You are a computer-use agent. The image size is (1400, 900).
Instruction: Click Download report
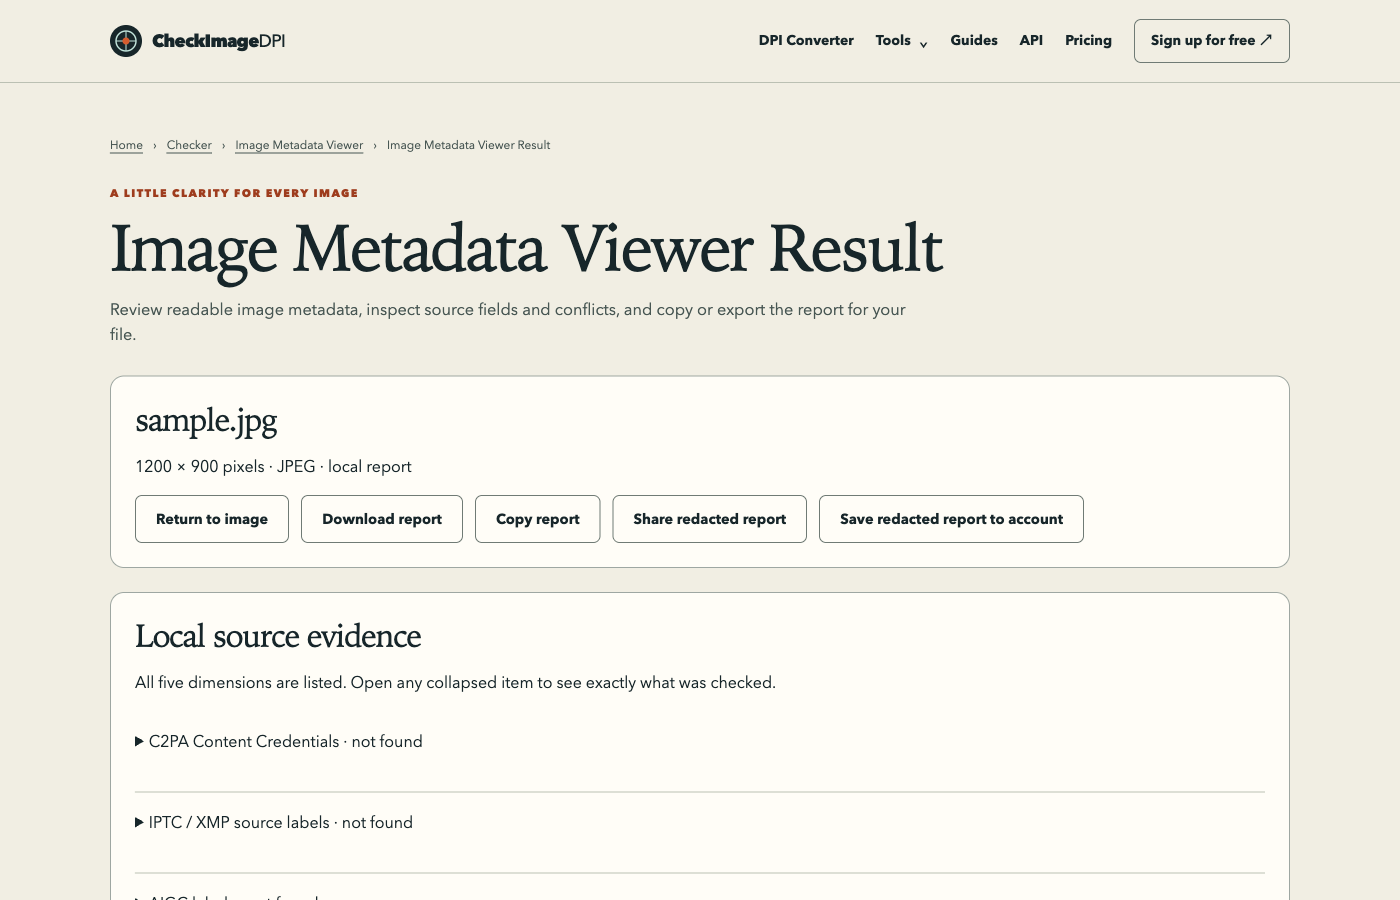(382, 519)
